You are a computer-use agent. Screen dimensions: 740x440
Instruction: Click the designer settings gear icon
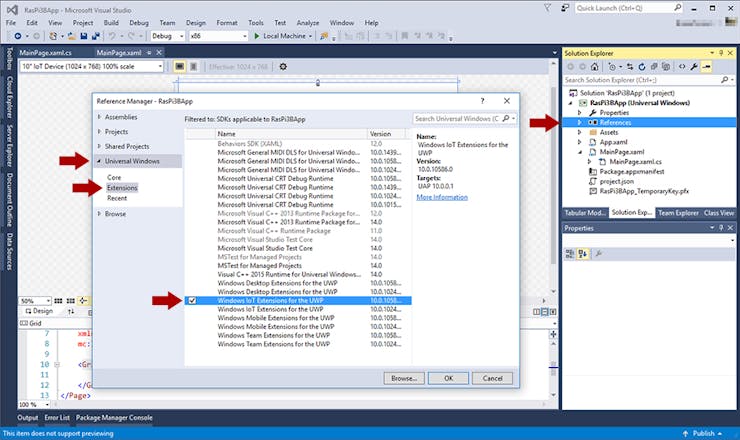click(x=283, y=67)
